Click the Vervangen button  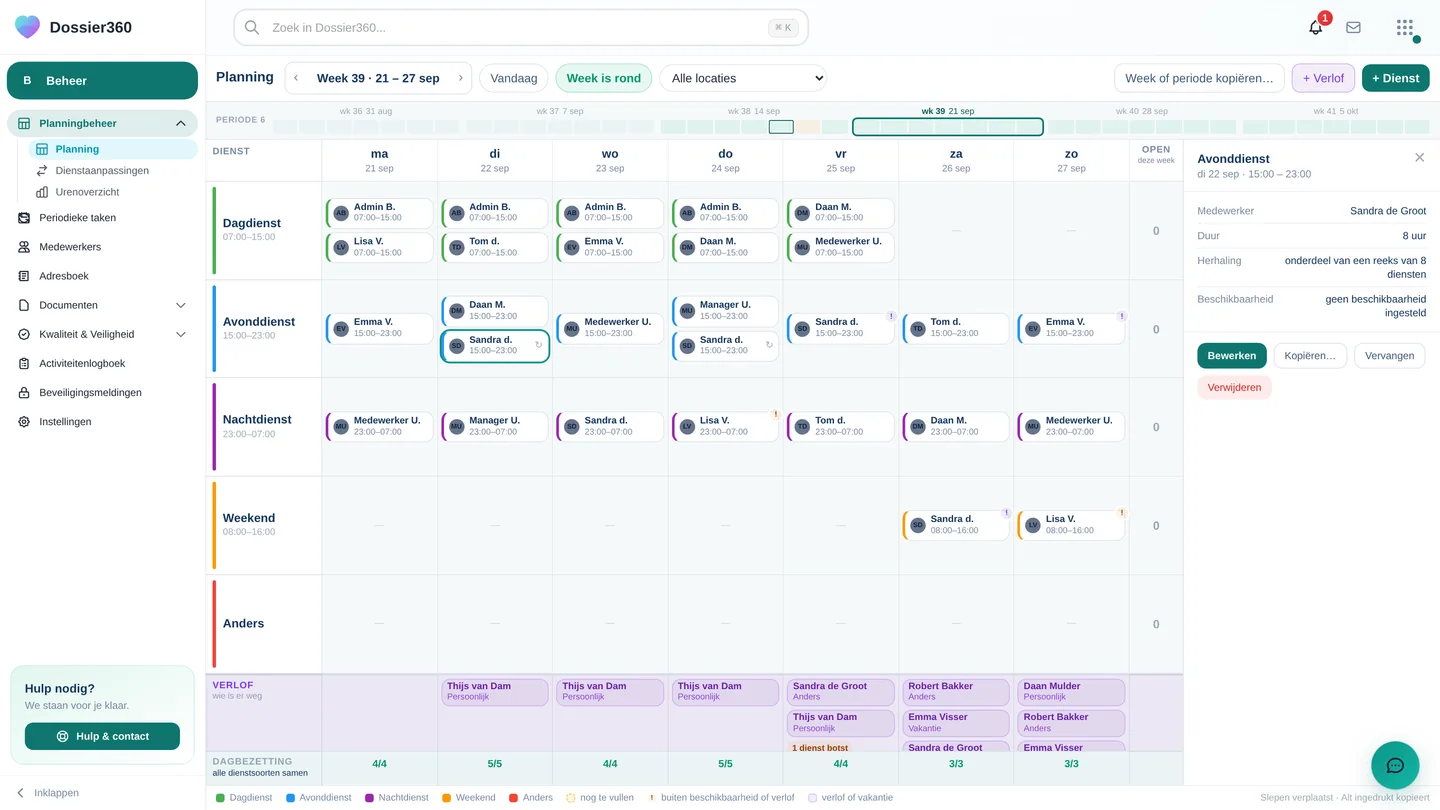pos(1389,356)
